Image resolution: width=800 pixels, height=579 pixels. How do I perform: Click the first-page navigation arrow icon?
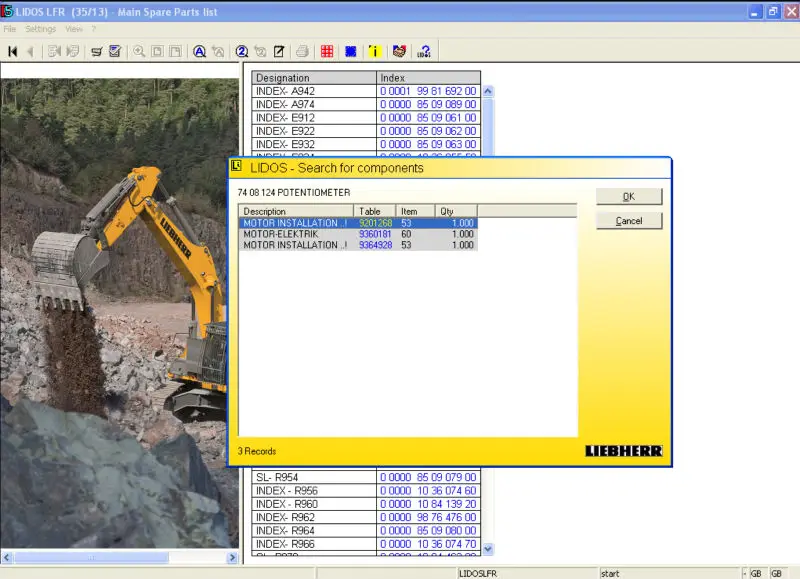pyautogui.click(x=13, y=51)
